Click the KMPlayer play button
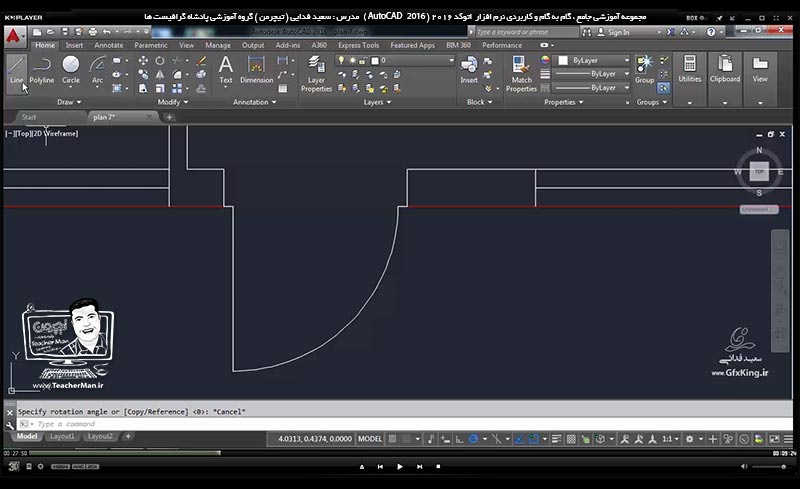Image resolution: width=800 pixels, height=489 pixels. [x=399, y=467]
